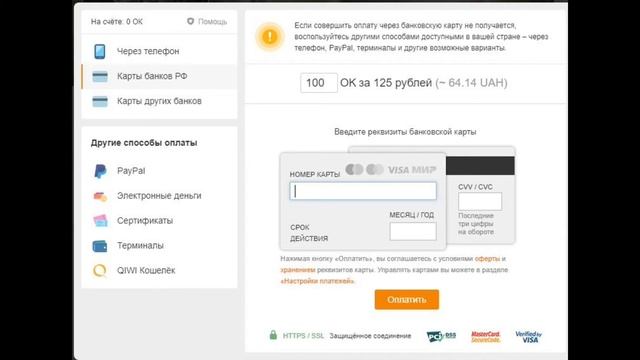Focus the МЕСЯЦ / ГОД expiry field
The width and height of the screenshot is (640, 360).
(413, 231)
